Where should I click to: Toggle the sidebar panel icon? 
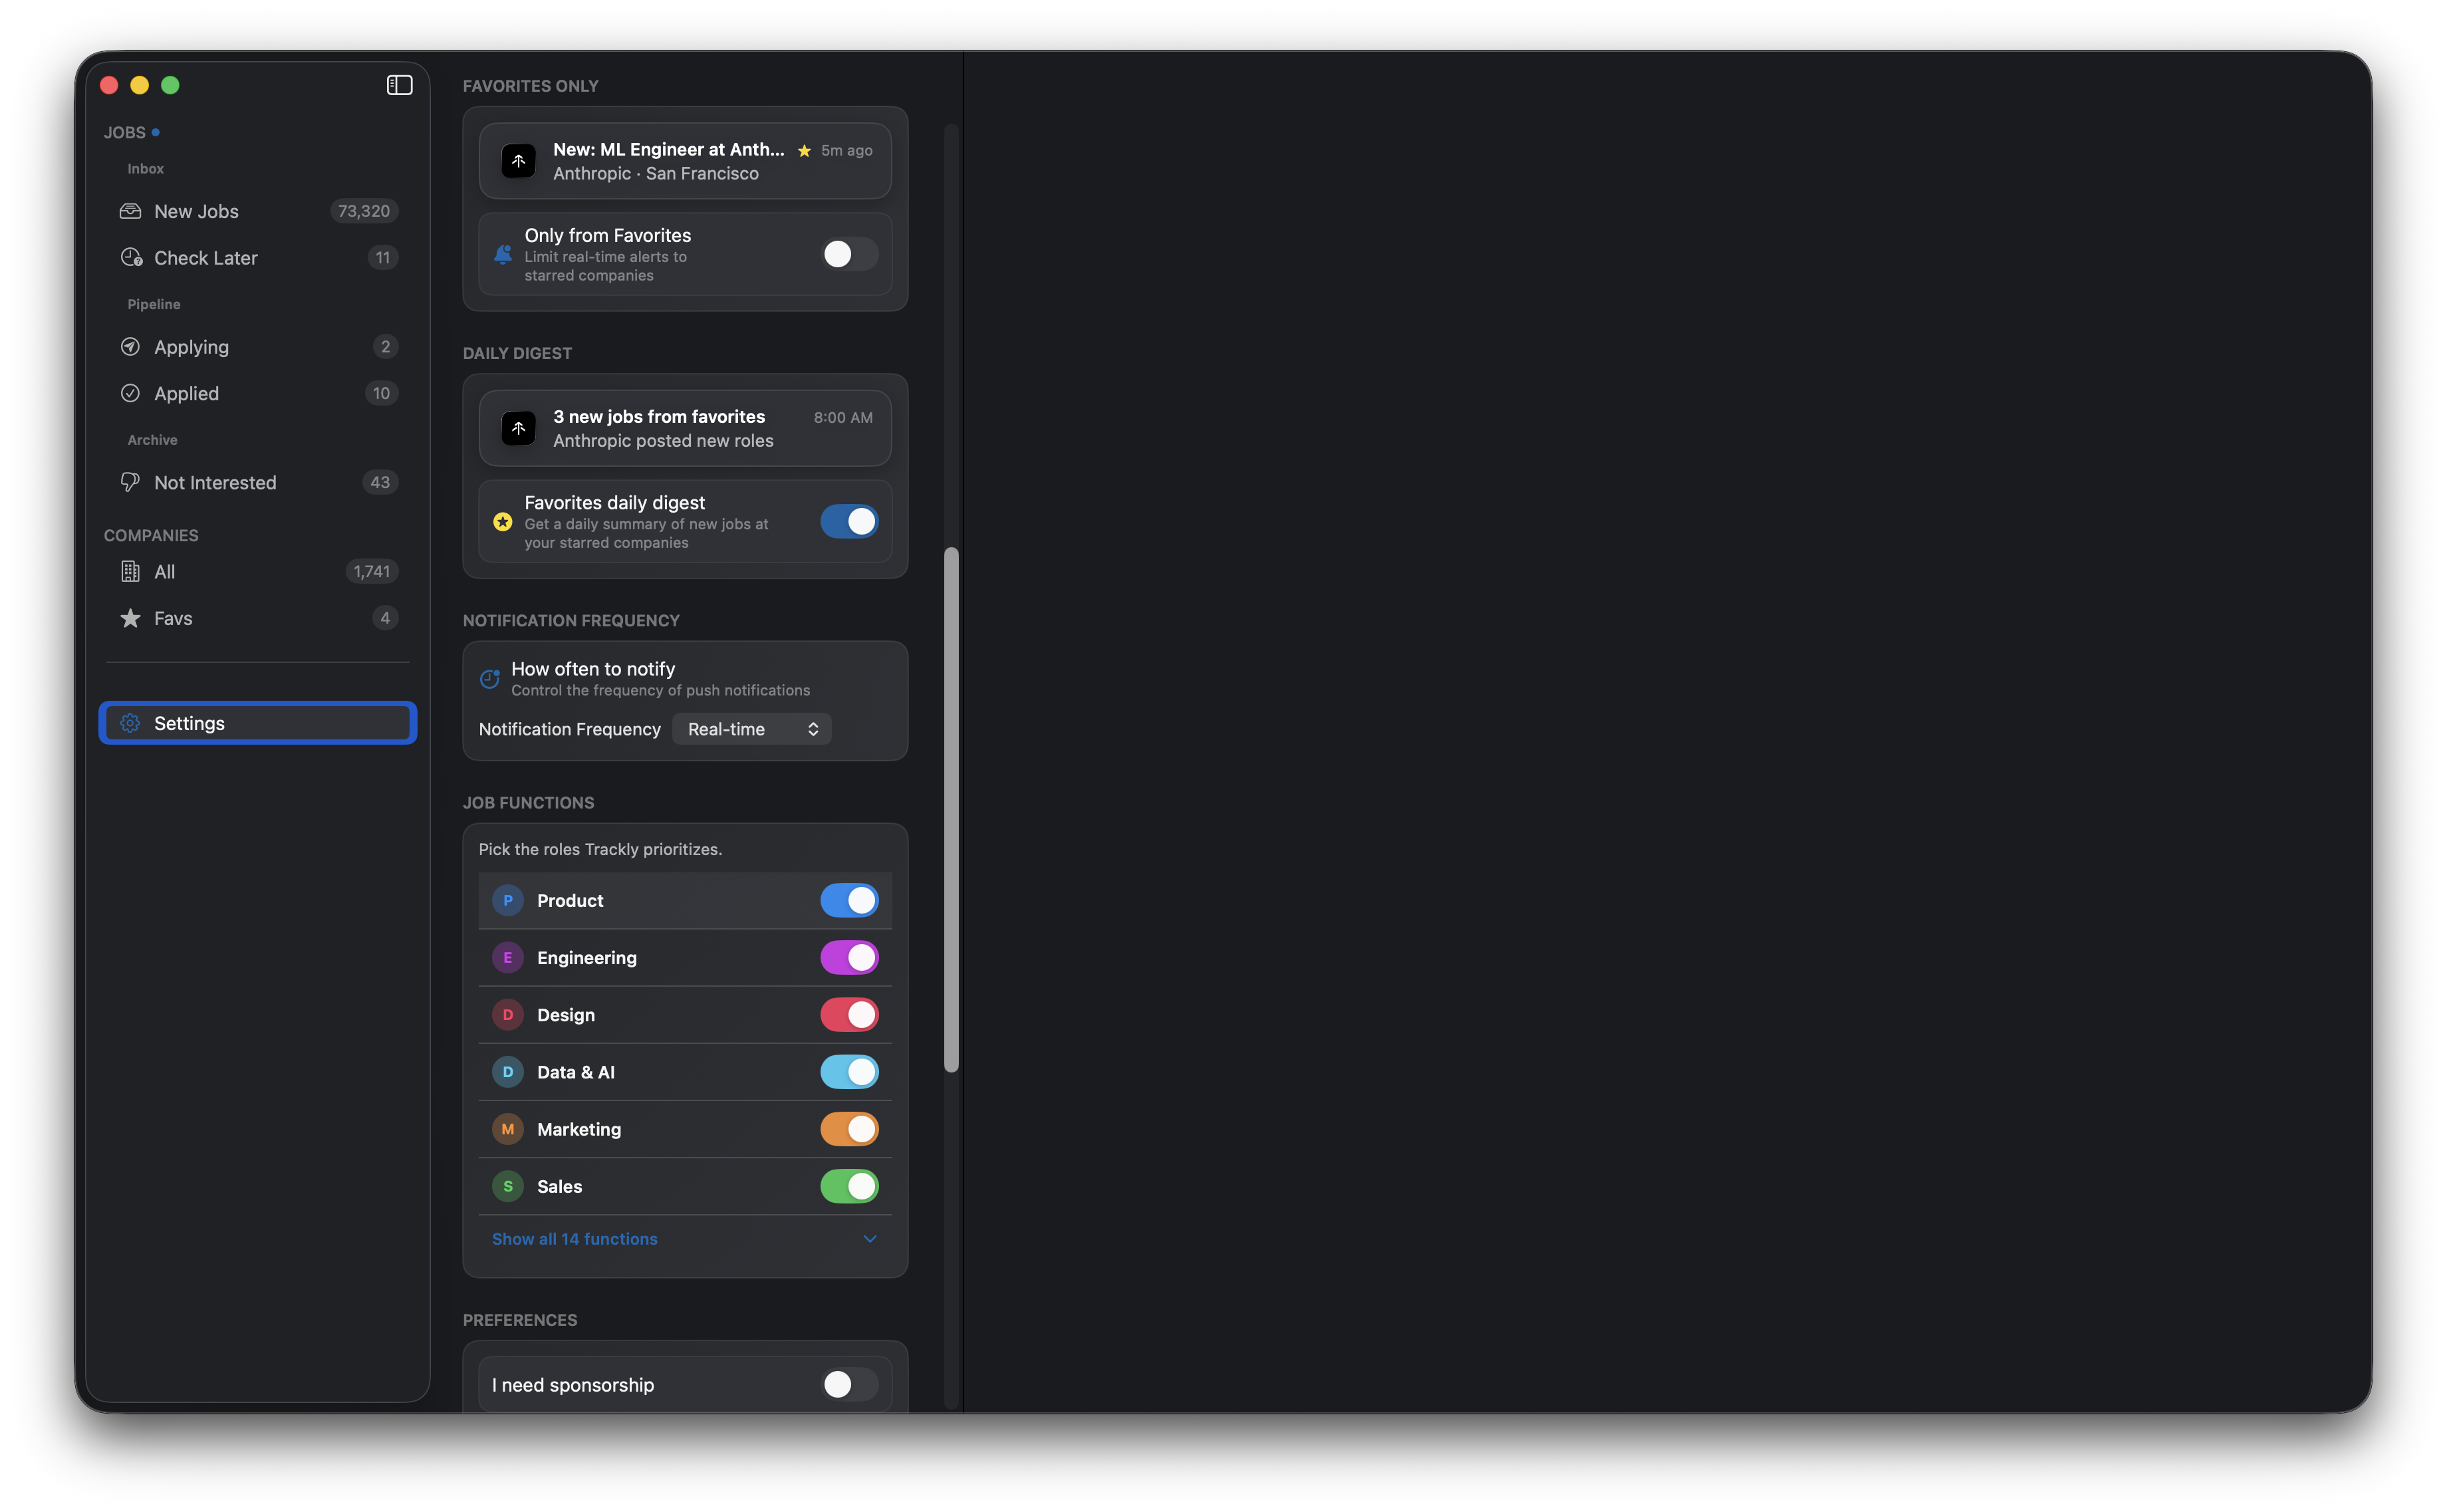pos(399,85)
